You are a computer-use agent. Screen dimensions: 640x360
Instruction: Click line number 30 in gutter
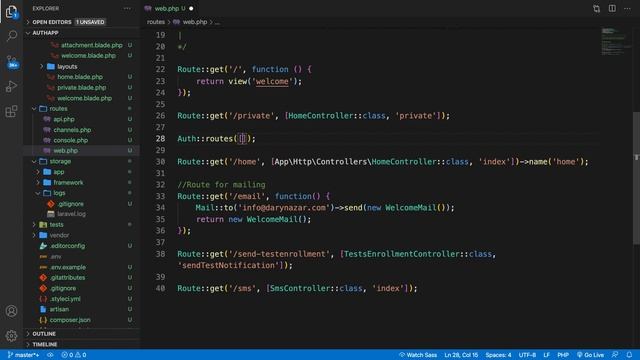coord(160,162)
